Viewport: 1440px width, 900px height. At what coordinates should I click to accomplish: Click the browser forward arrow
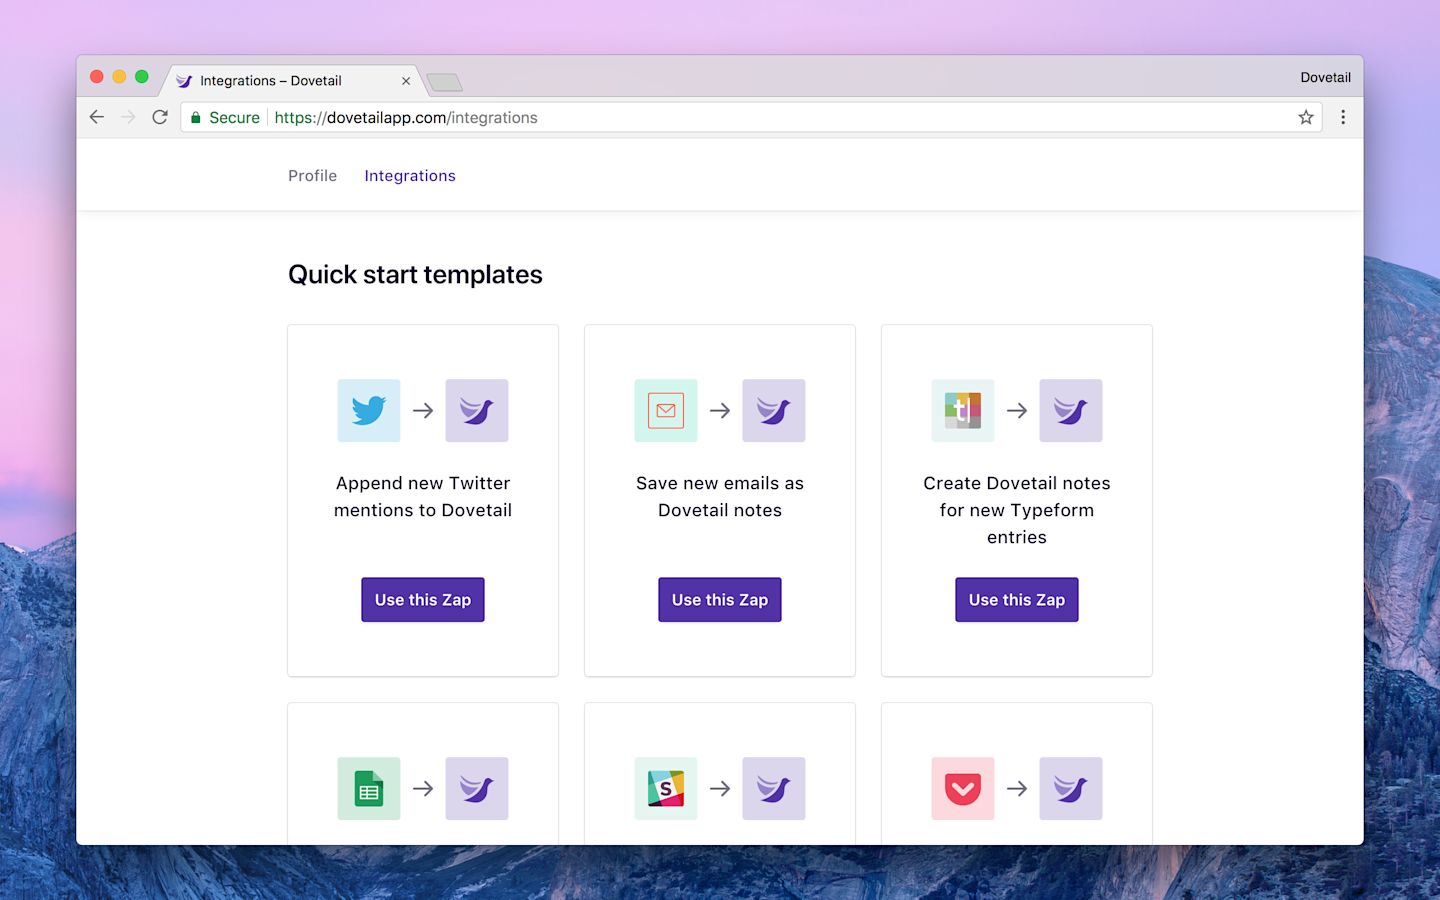[x=128, y=117]
